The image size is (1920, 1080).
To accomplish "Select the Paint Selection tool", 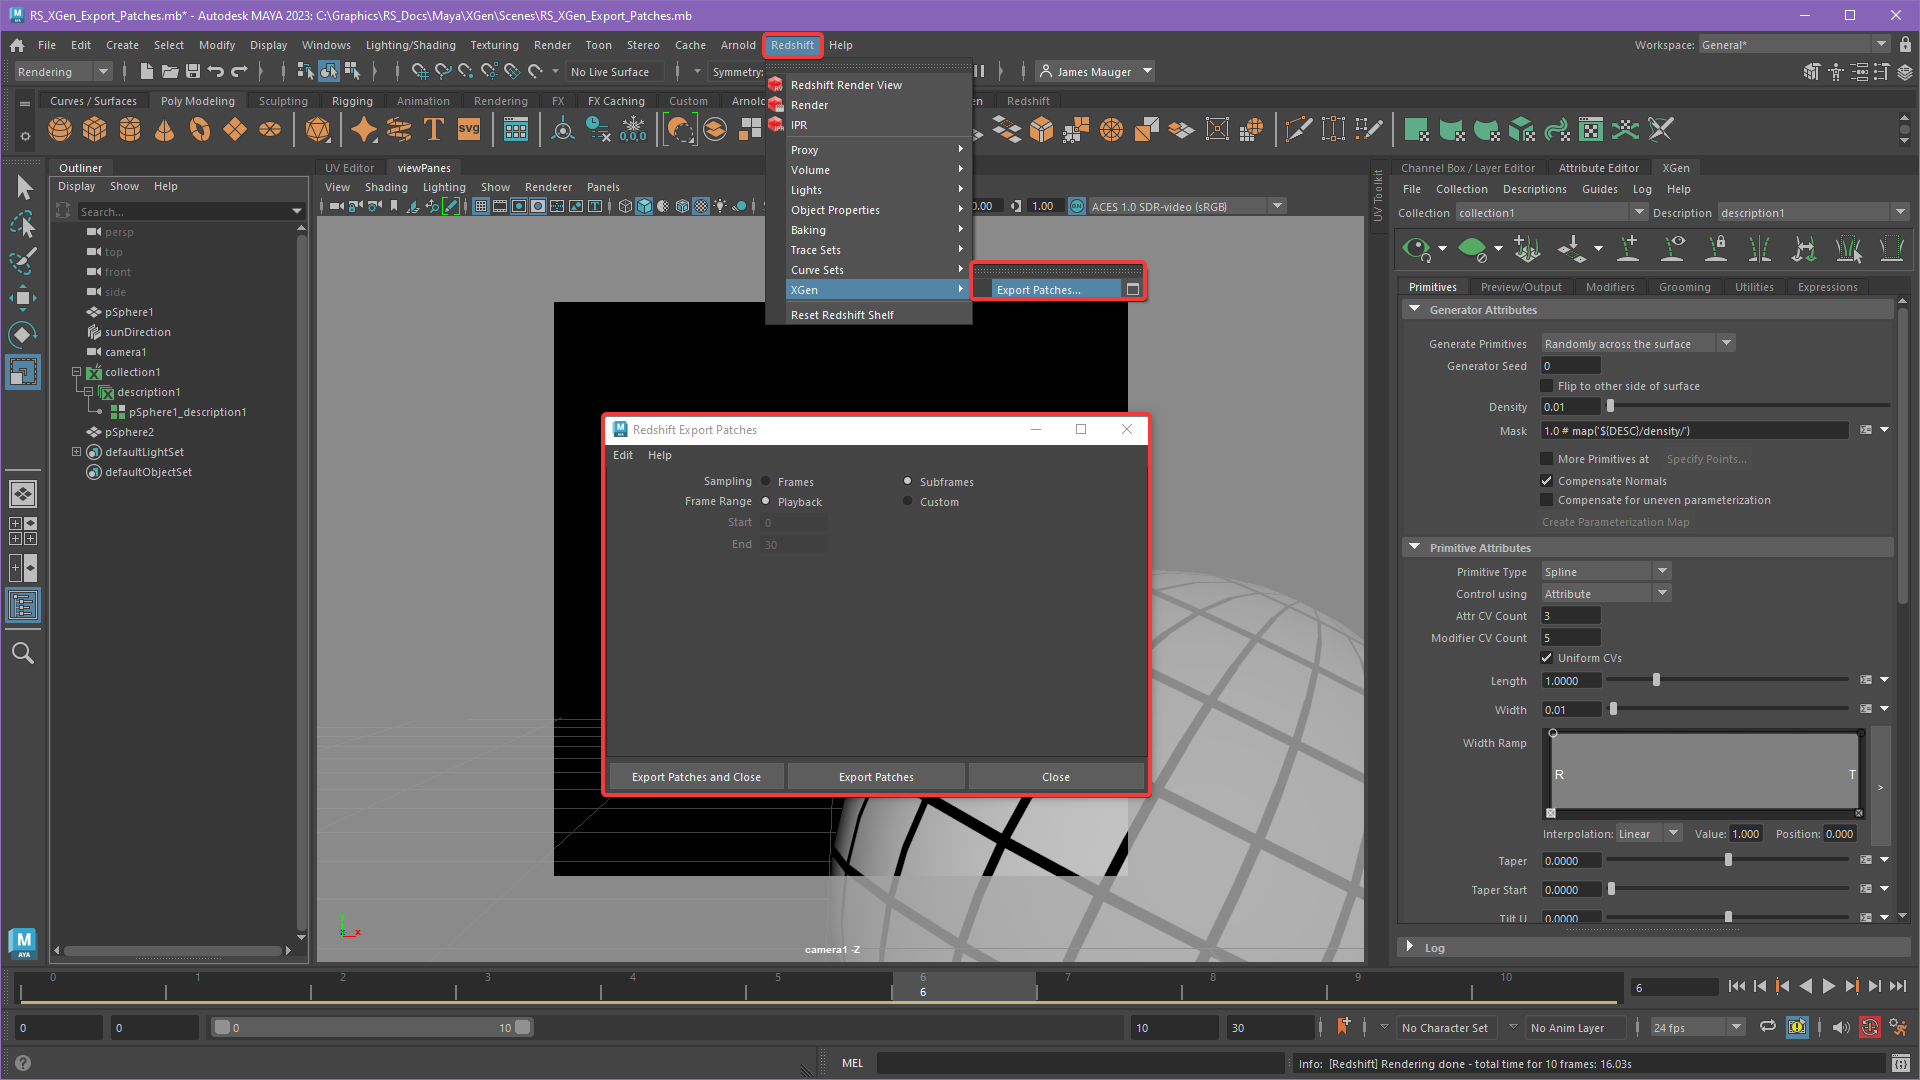I will 23,261.
